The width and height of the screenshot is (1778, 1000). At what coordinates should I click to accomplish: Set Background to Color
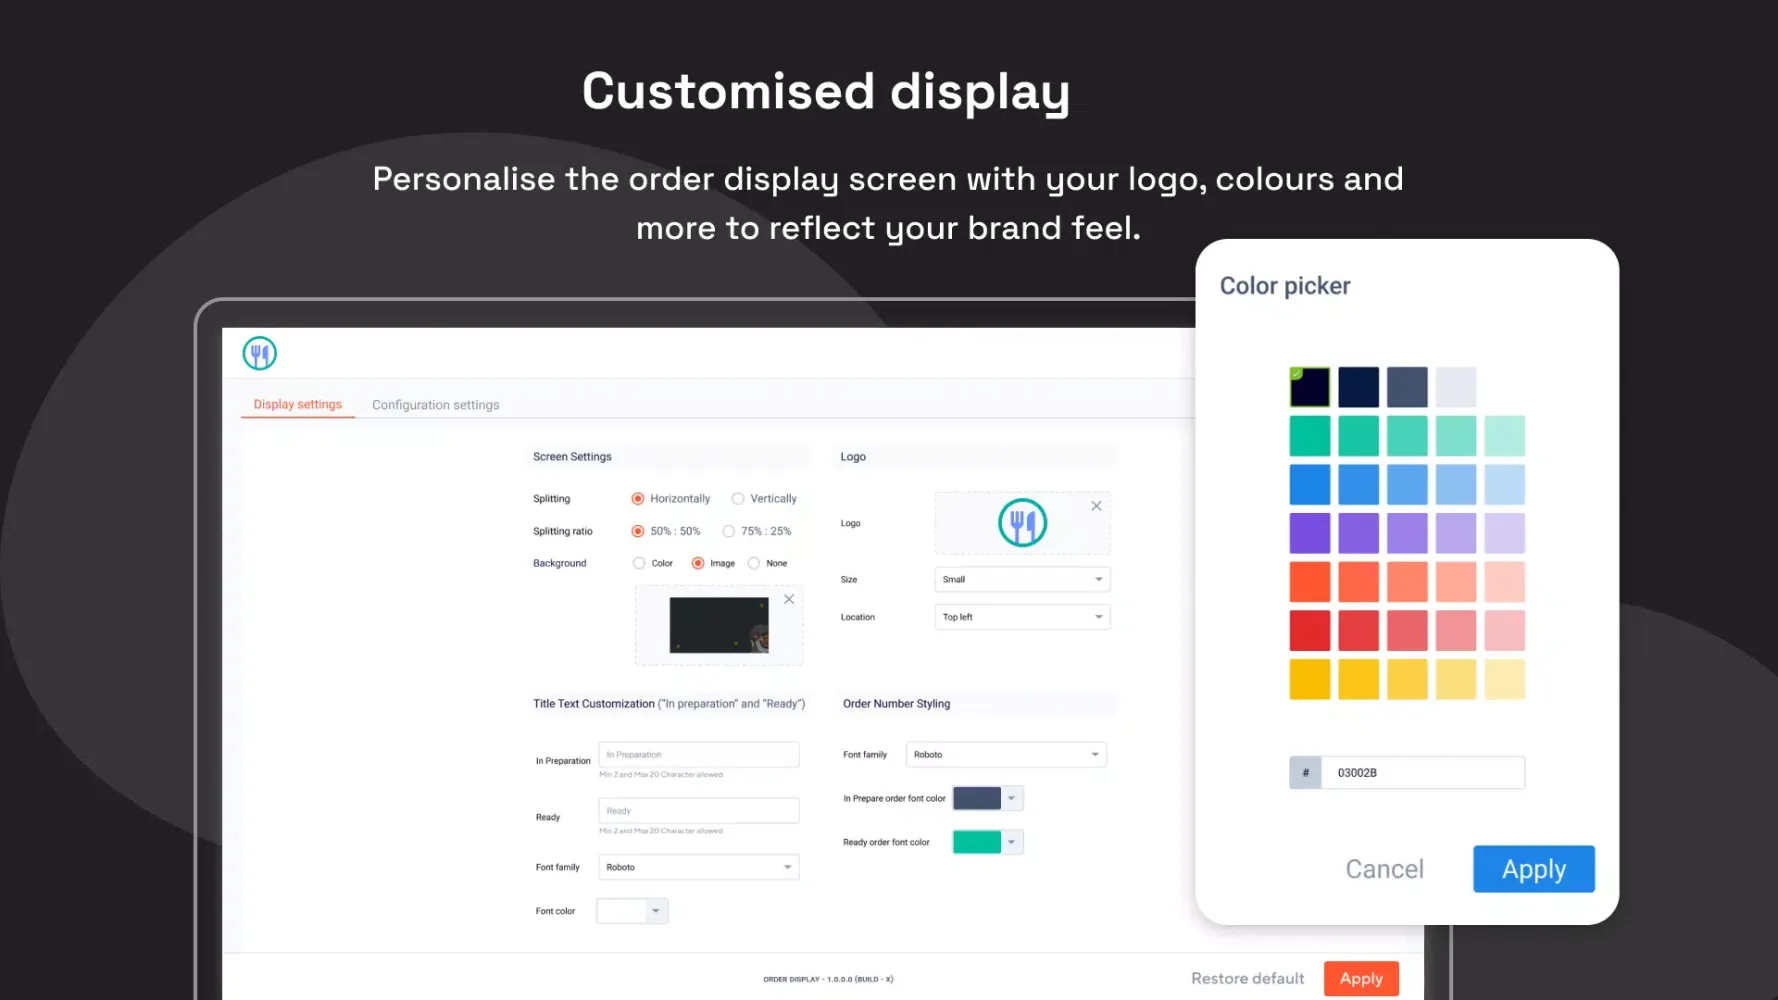point(639,563)
